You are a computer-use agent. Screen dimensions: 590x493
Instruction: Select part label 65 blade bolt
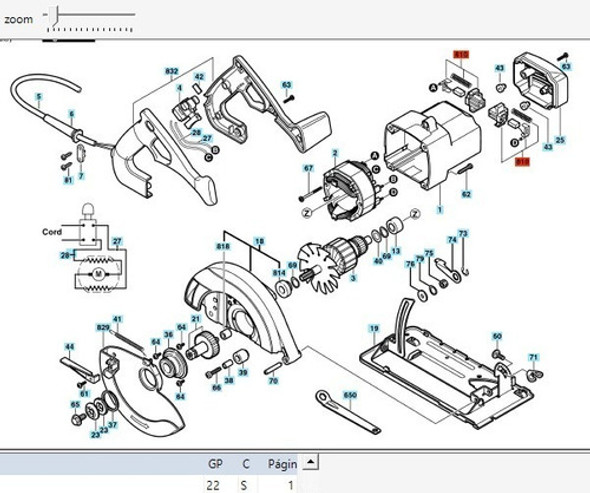coord(75,404)
